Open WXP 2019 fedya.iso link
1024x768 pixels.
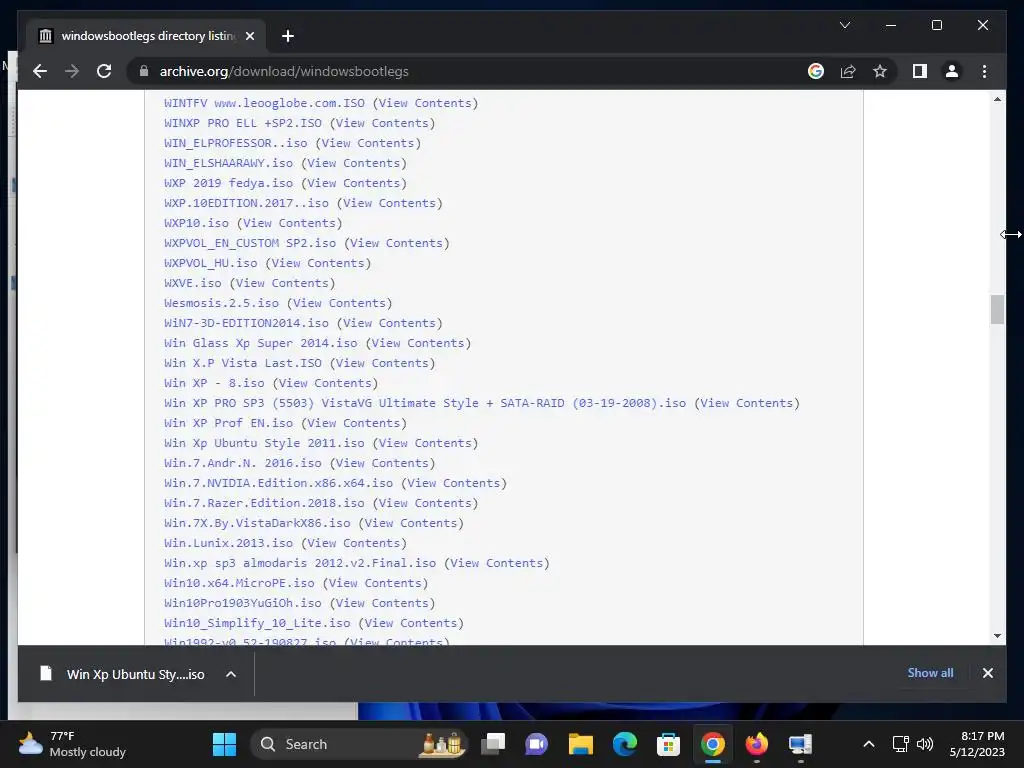tap(229, 183)
